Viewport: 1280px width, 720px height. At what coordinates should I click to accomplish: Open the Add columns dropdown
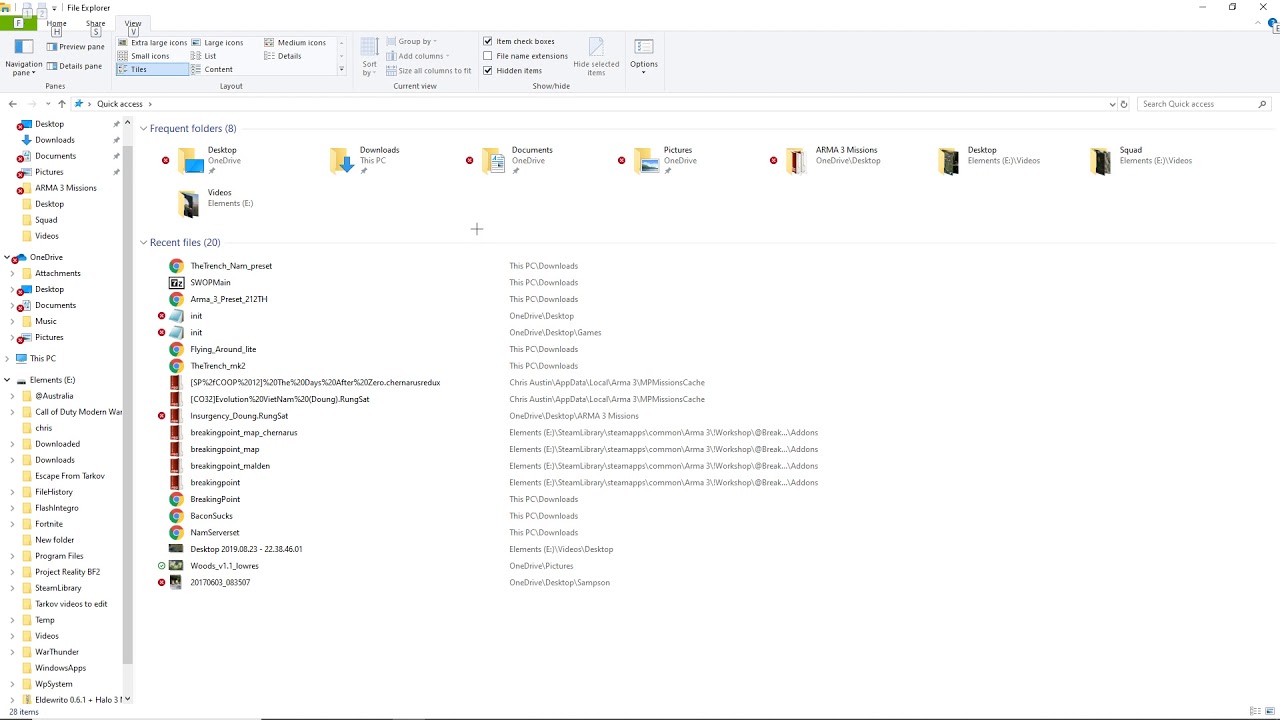click(419, 56)
